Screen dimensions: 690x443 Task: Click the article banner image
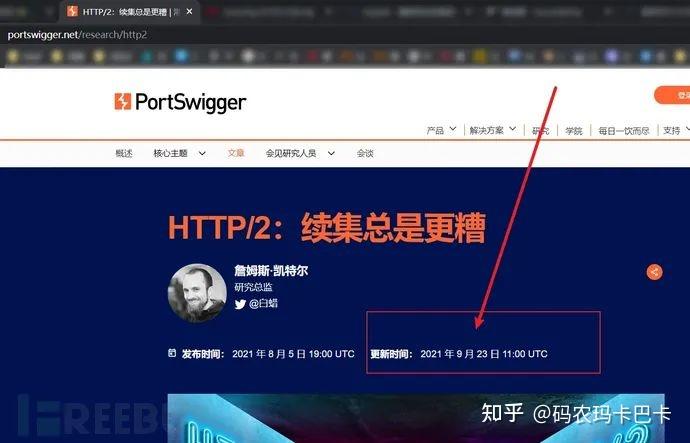click(416, 418)
